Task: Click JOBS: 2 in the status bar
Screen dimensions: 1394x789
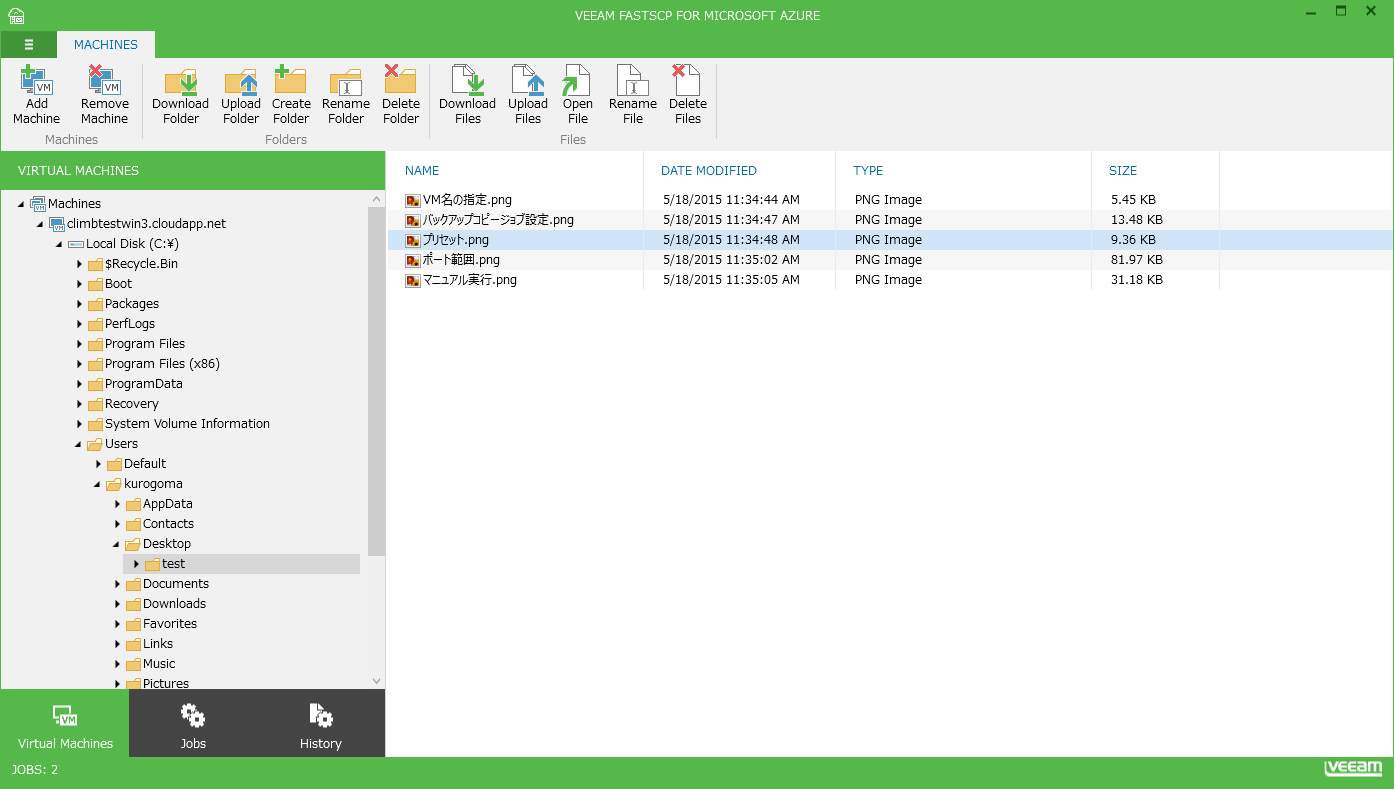Action: [35, 770]
